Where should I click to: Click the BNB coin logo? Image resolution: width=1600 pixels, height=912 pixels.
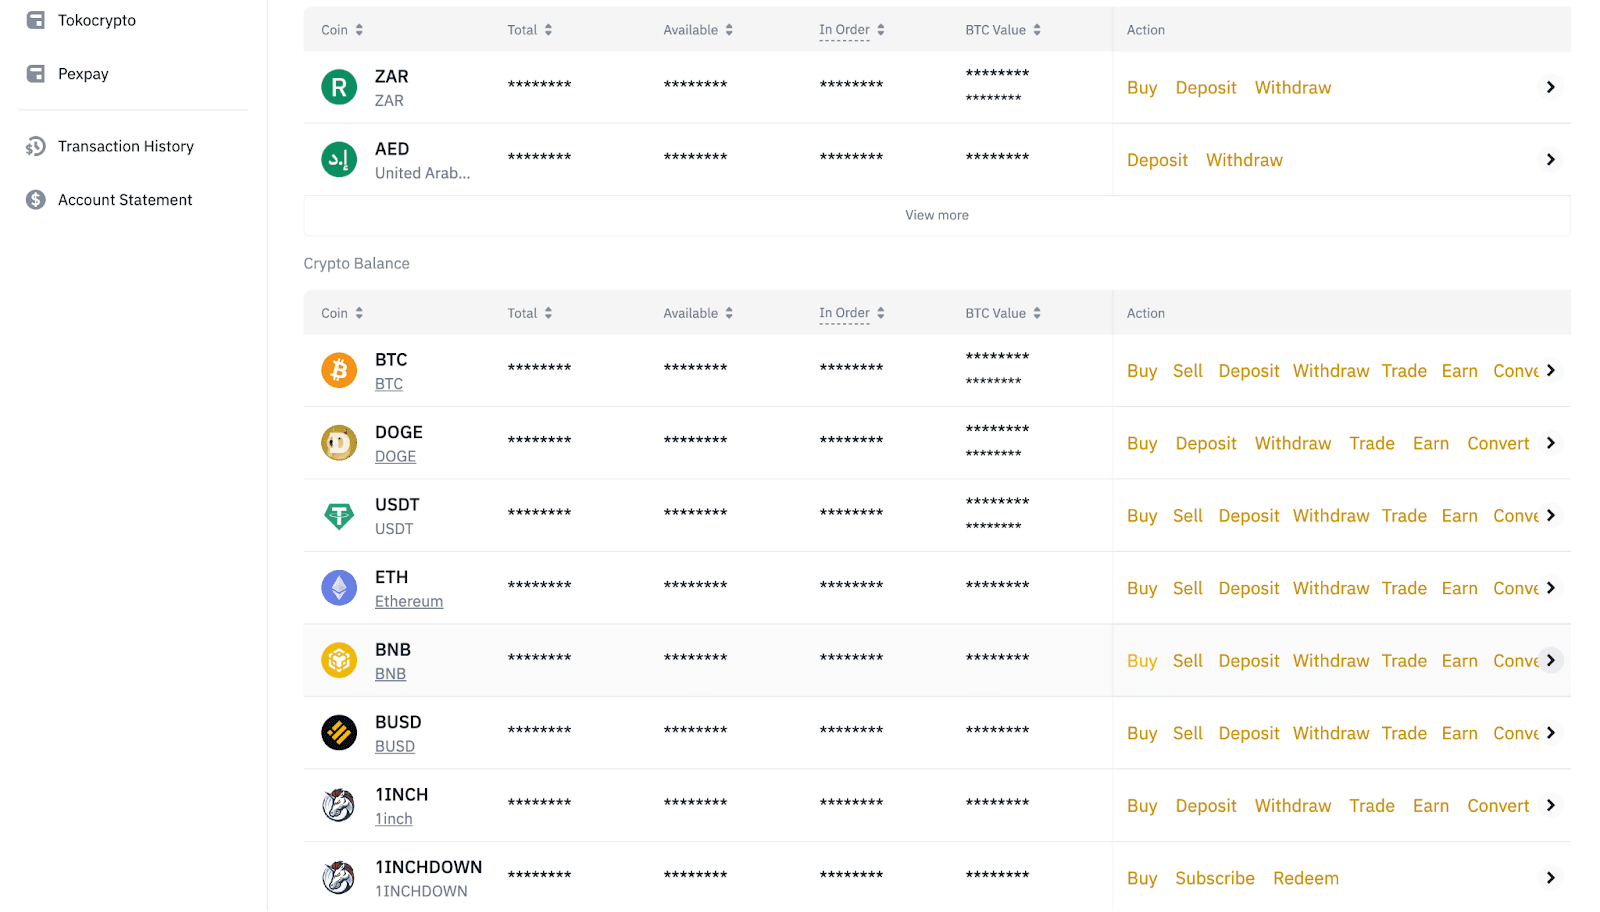339,661
